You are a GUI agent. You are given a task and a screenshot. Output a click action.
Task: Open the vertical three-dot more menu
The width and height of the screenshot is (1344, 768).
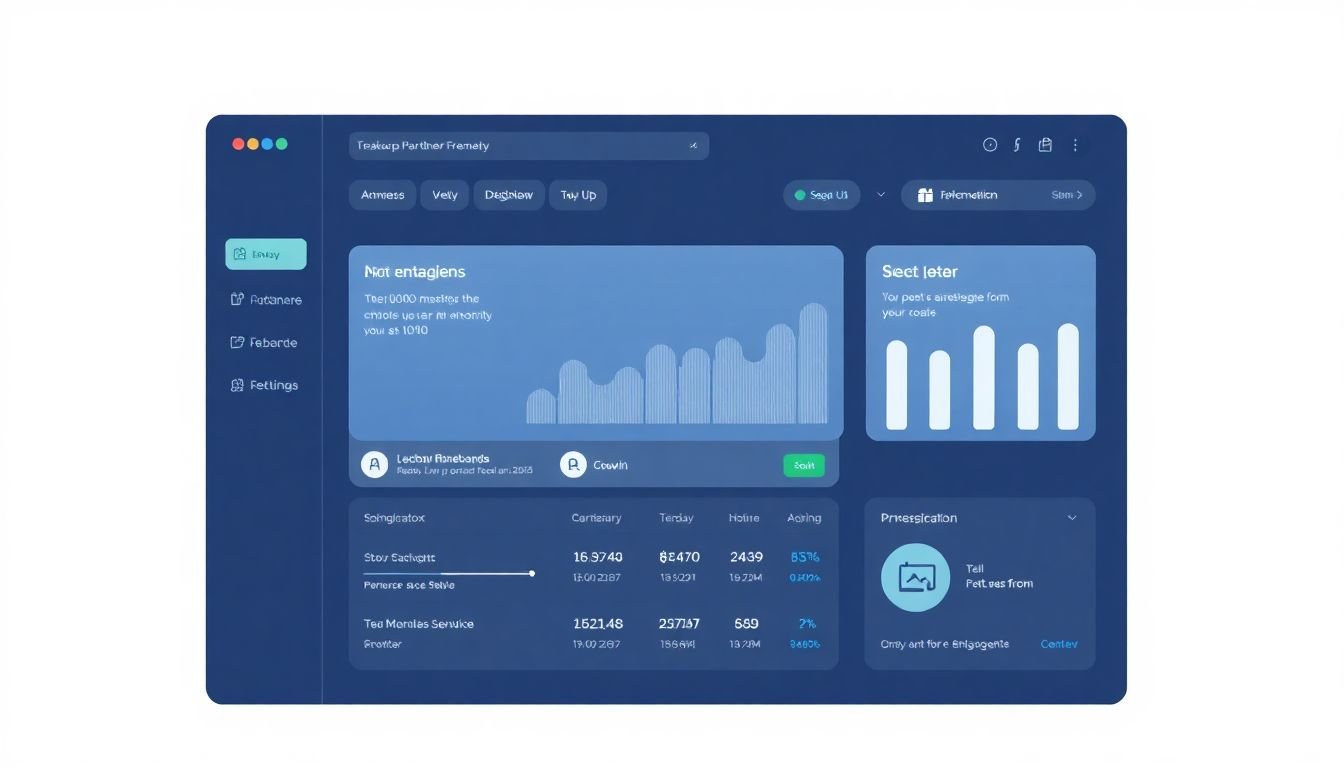click(x=1075, y=145)
